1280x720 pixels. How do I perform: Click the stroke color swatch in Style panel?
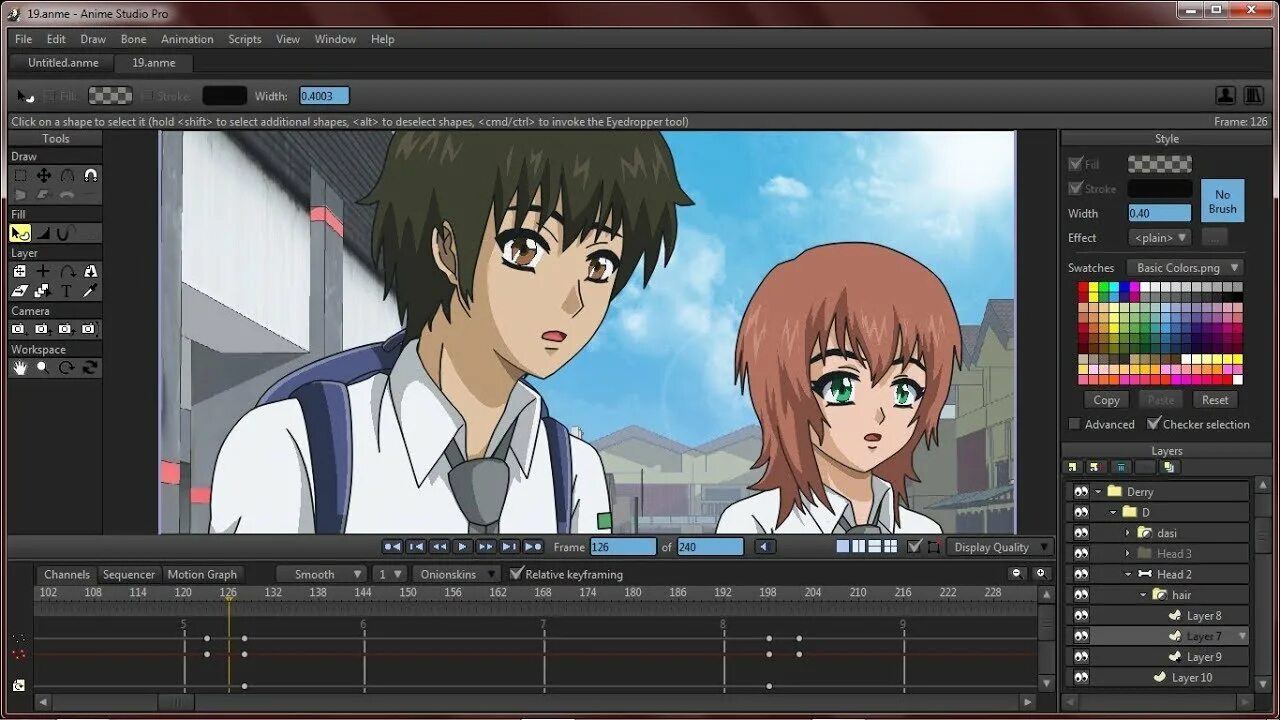coord(1160,188)
